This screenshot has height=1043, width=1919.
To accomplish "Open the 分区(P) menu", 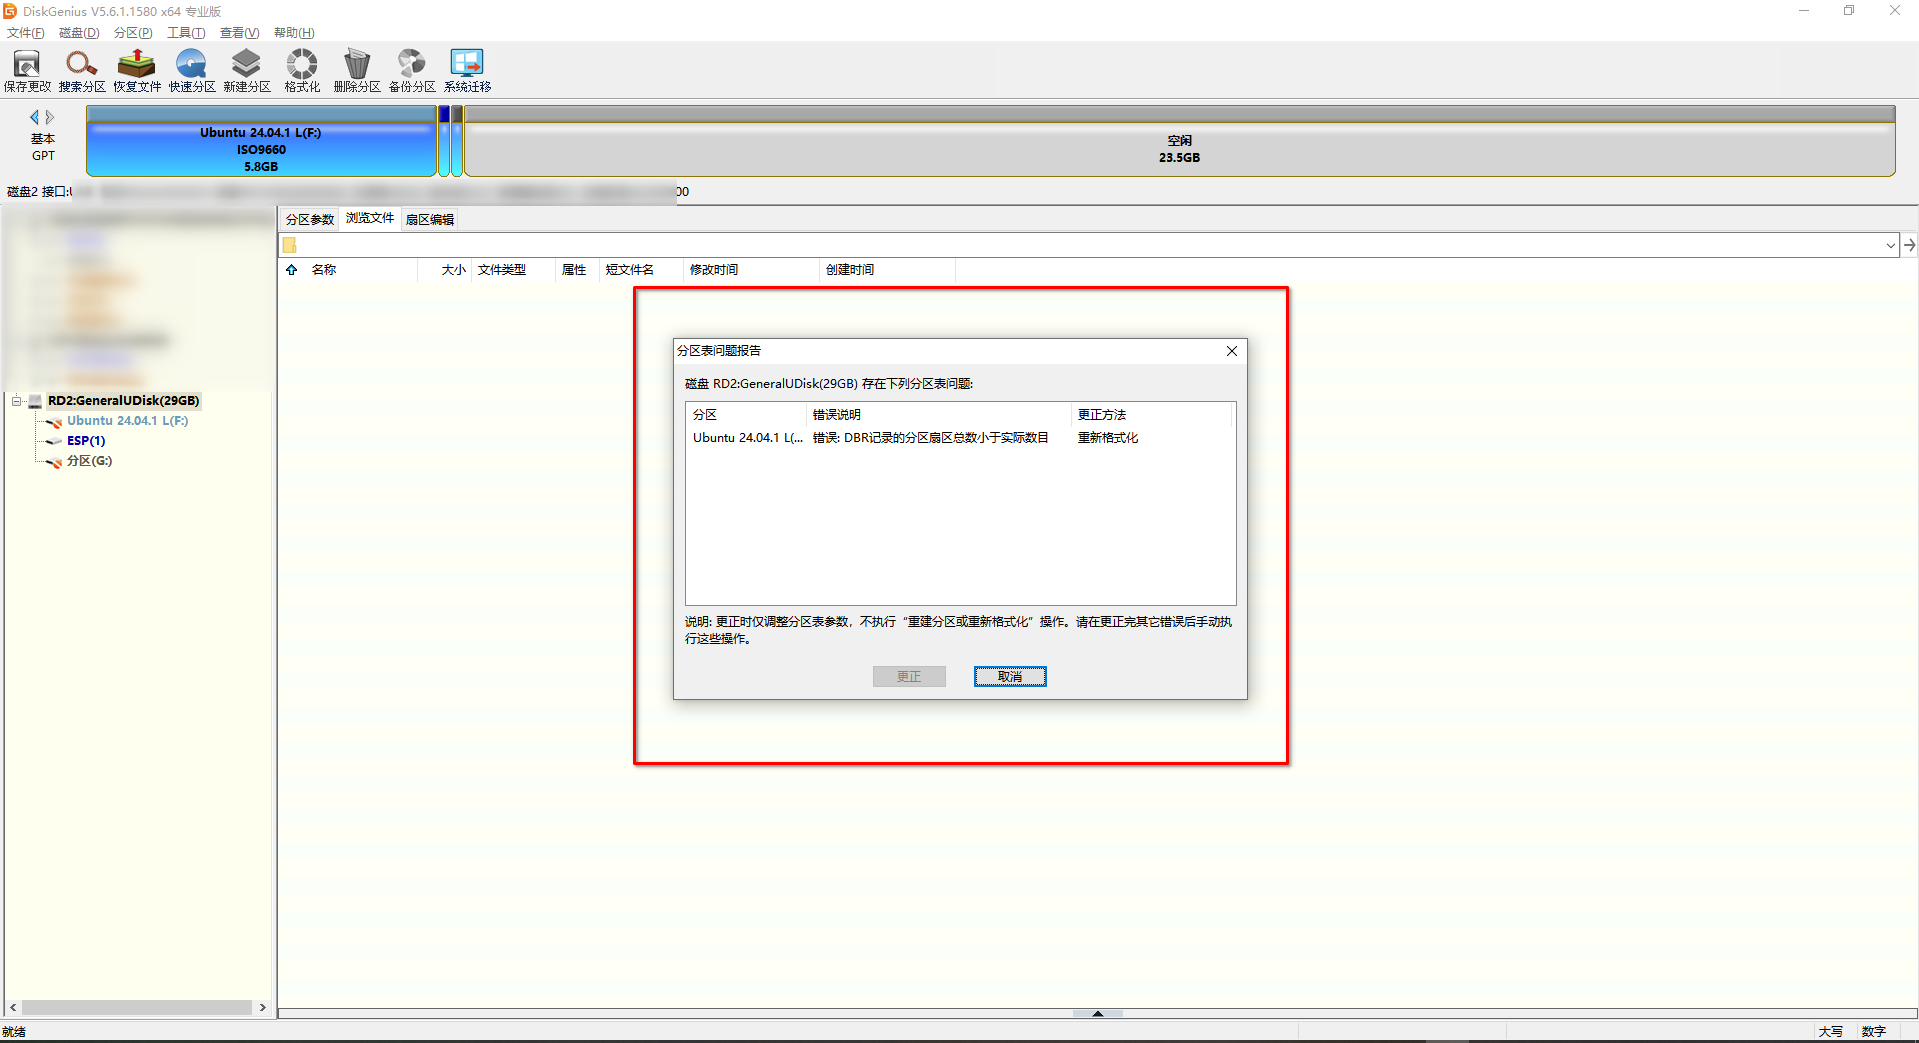I will [x=133, y=33].
